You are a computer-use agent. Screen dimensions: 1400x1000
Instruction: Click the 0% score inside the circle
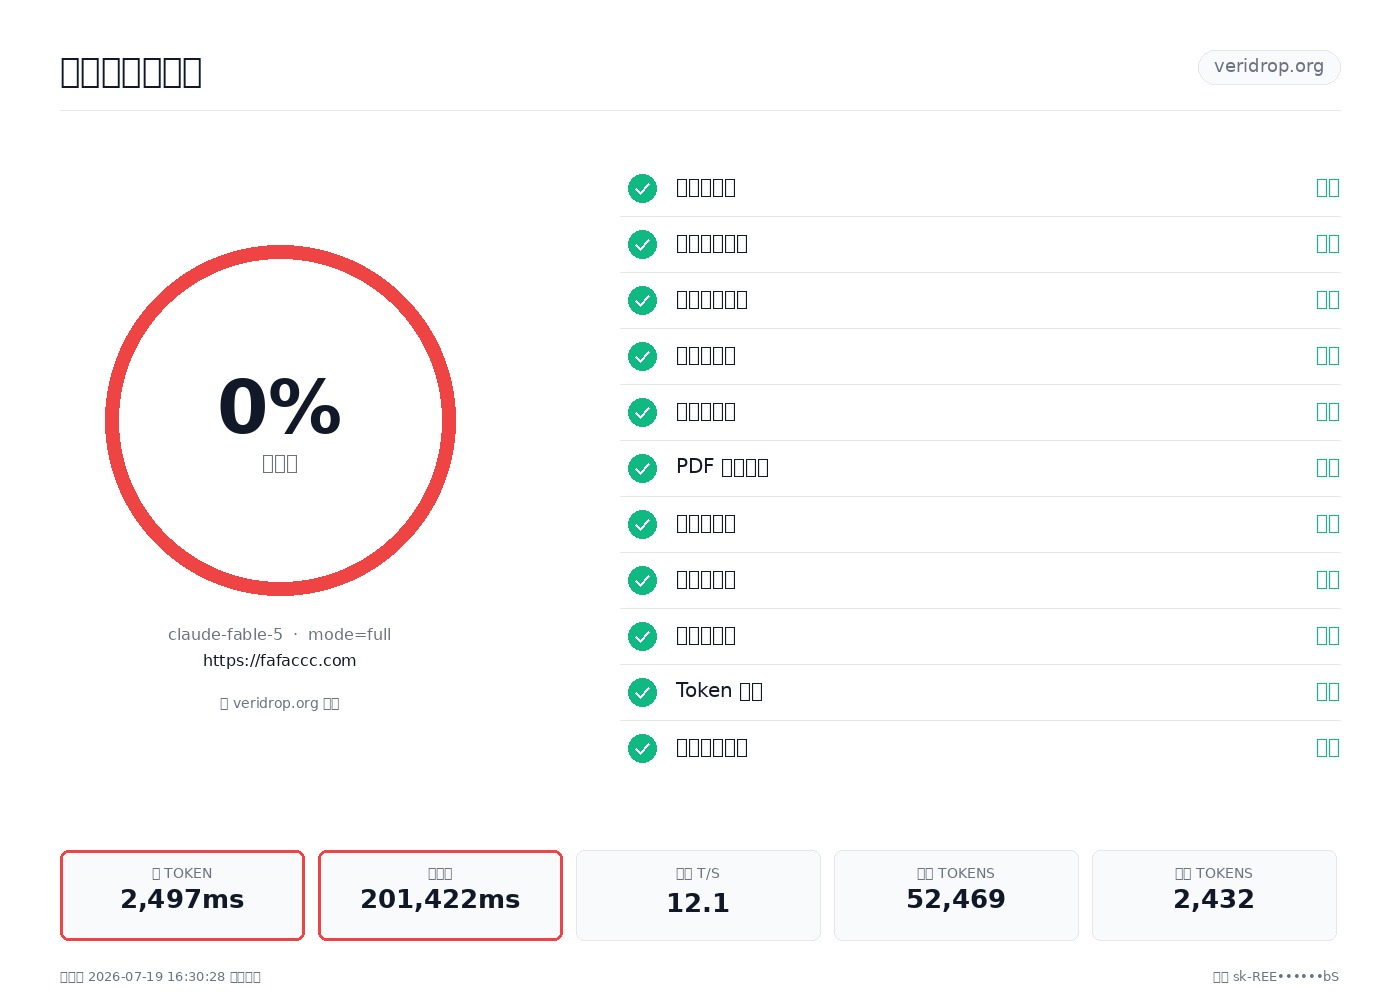280,407
